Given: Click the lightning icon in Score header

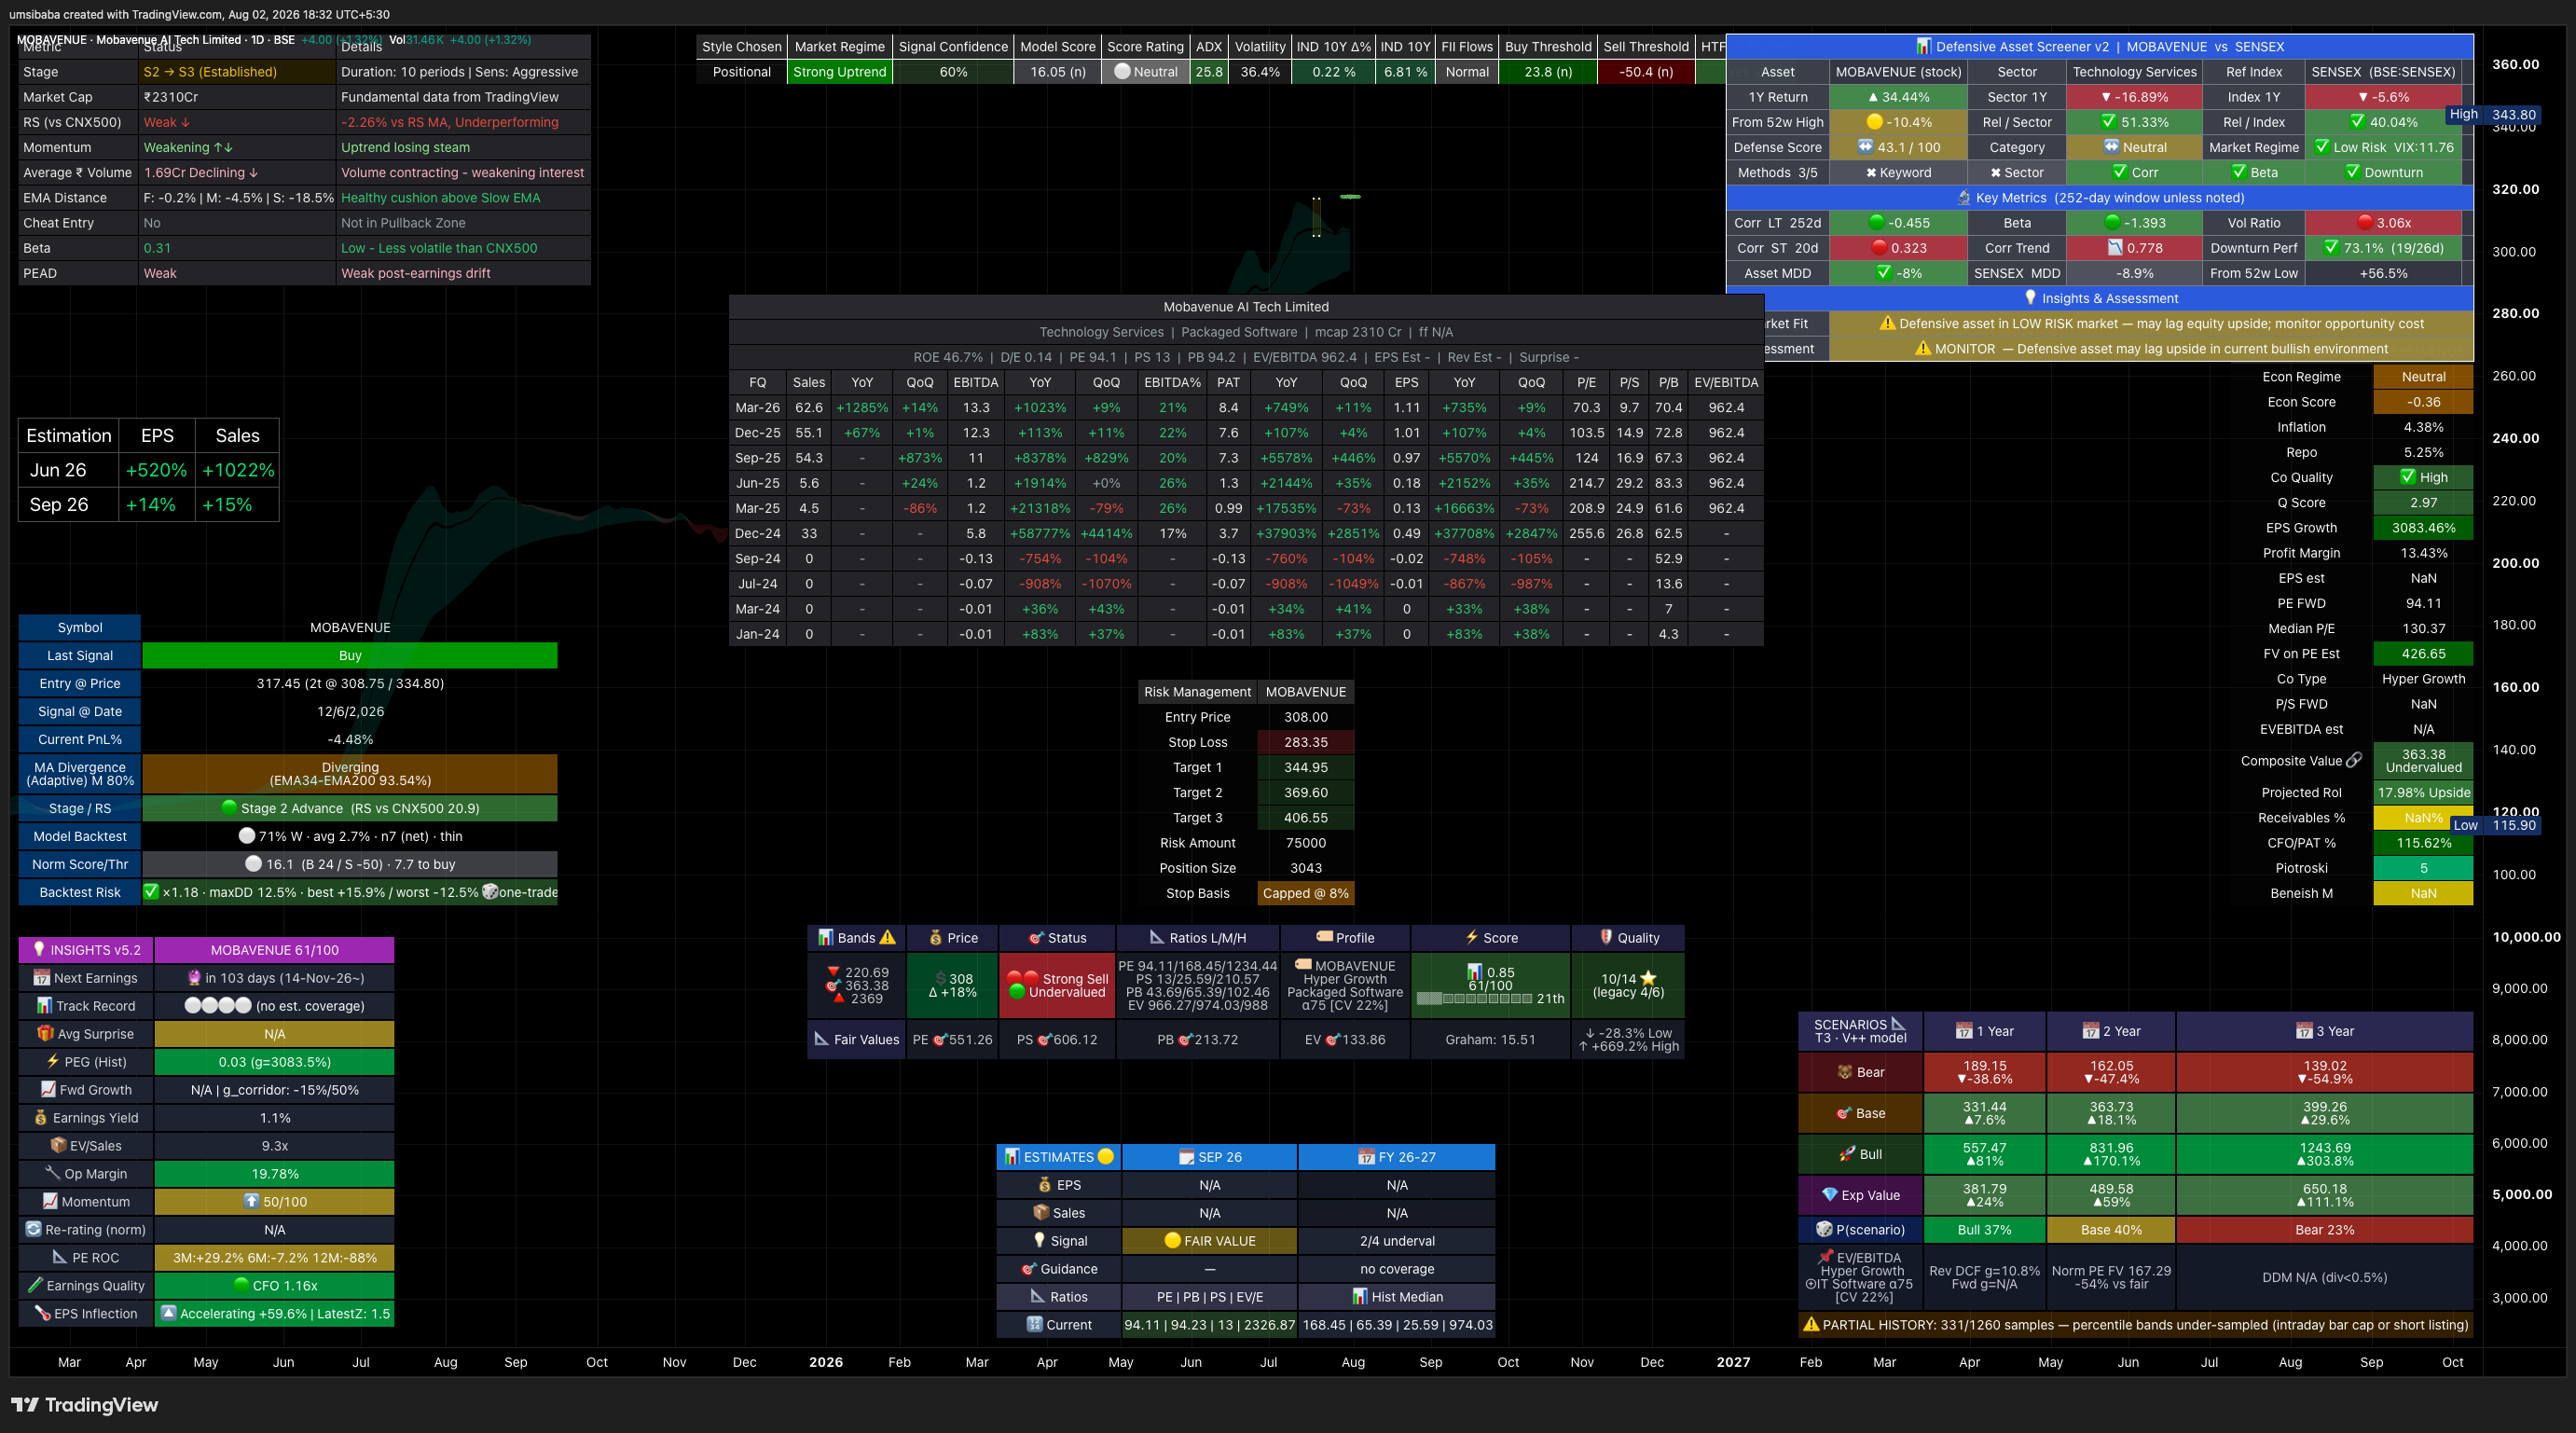Looking at the screenshot, I should click(1471, 937).
